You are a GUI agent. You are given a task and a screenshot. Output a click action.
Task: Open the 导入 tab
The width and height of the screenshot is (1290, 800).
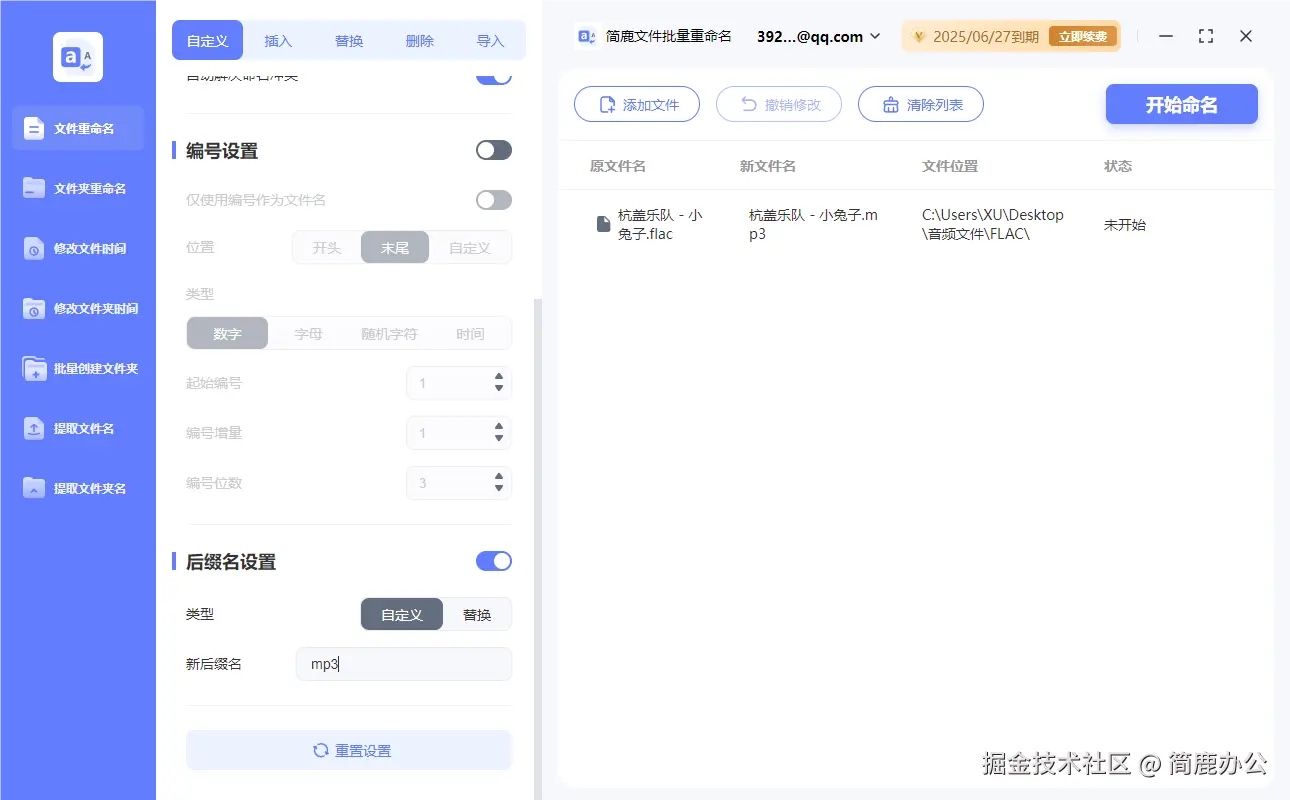[x=491, y=40]
